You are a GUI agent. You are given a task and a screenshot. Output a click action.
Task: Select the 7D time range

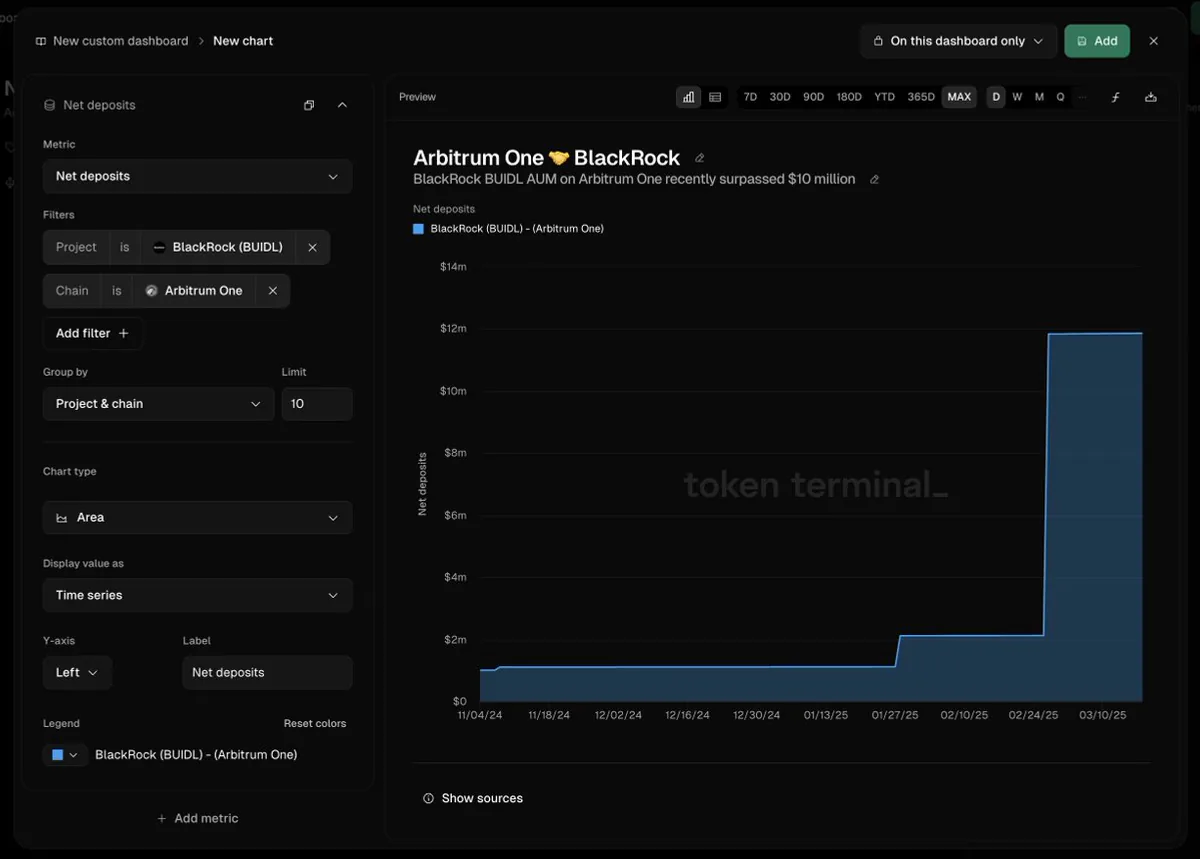(750, 97)
